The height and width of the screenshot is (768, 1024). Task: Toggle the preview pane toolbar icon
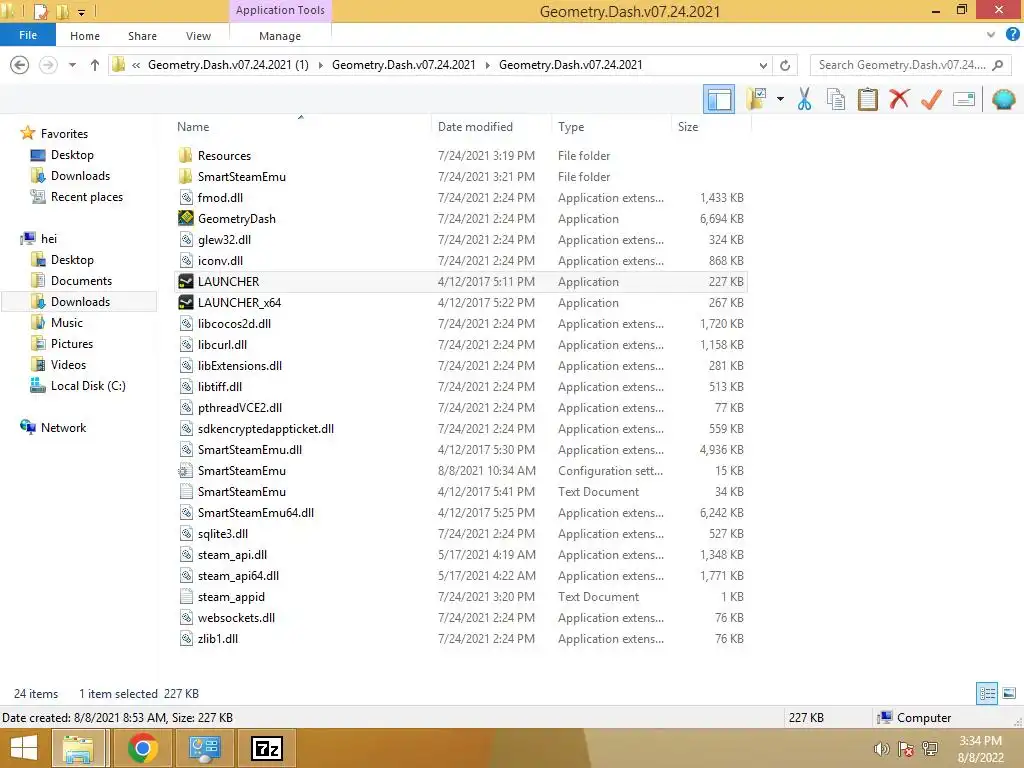pyautogui.click(x=718, y=100)
